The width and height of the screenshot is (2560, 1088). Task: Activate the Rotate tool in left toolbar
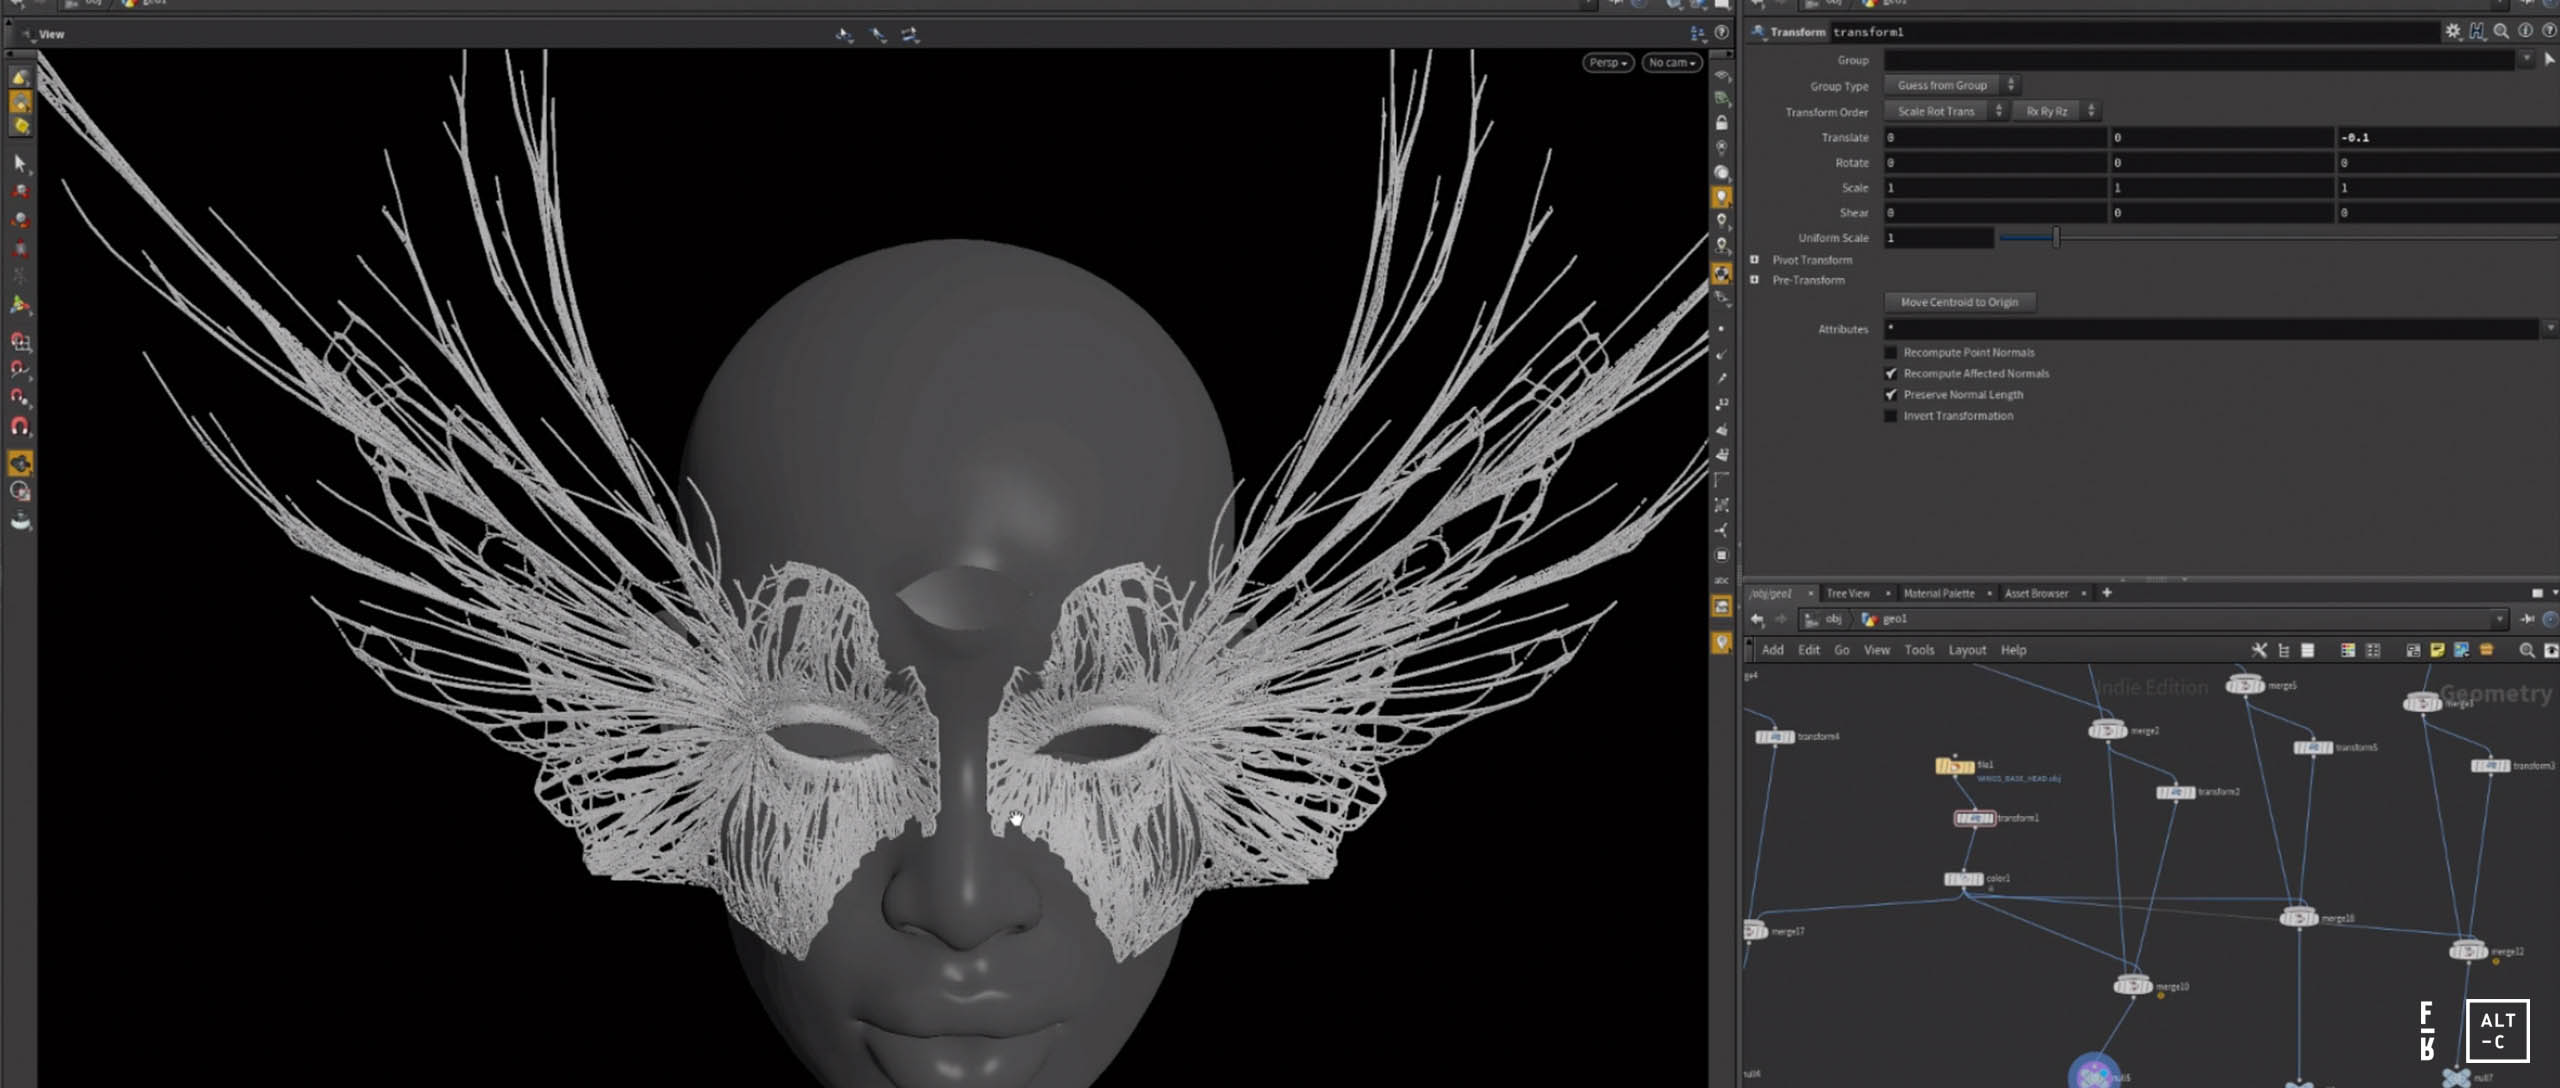(x=20, y=220)
